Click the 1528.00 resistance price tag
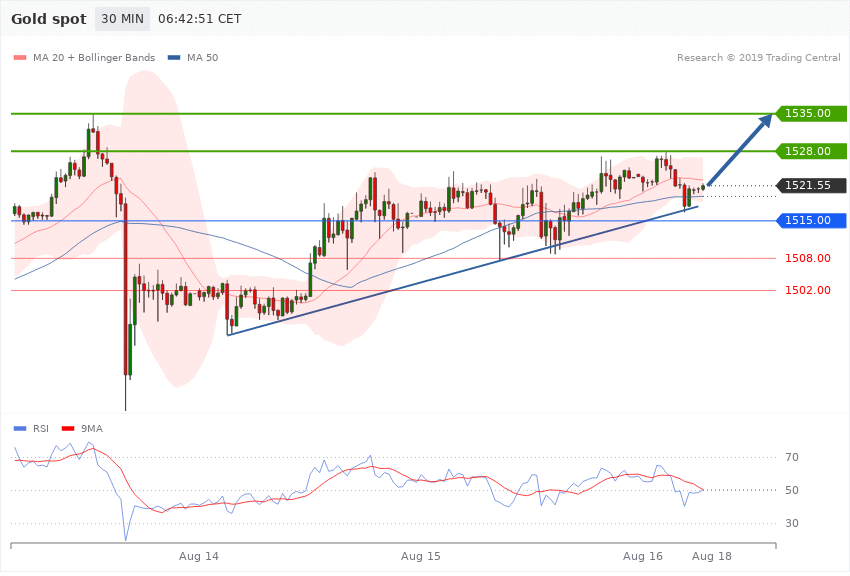The width and height of the screenshot is (850, 576). coord(810,151)
